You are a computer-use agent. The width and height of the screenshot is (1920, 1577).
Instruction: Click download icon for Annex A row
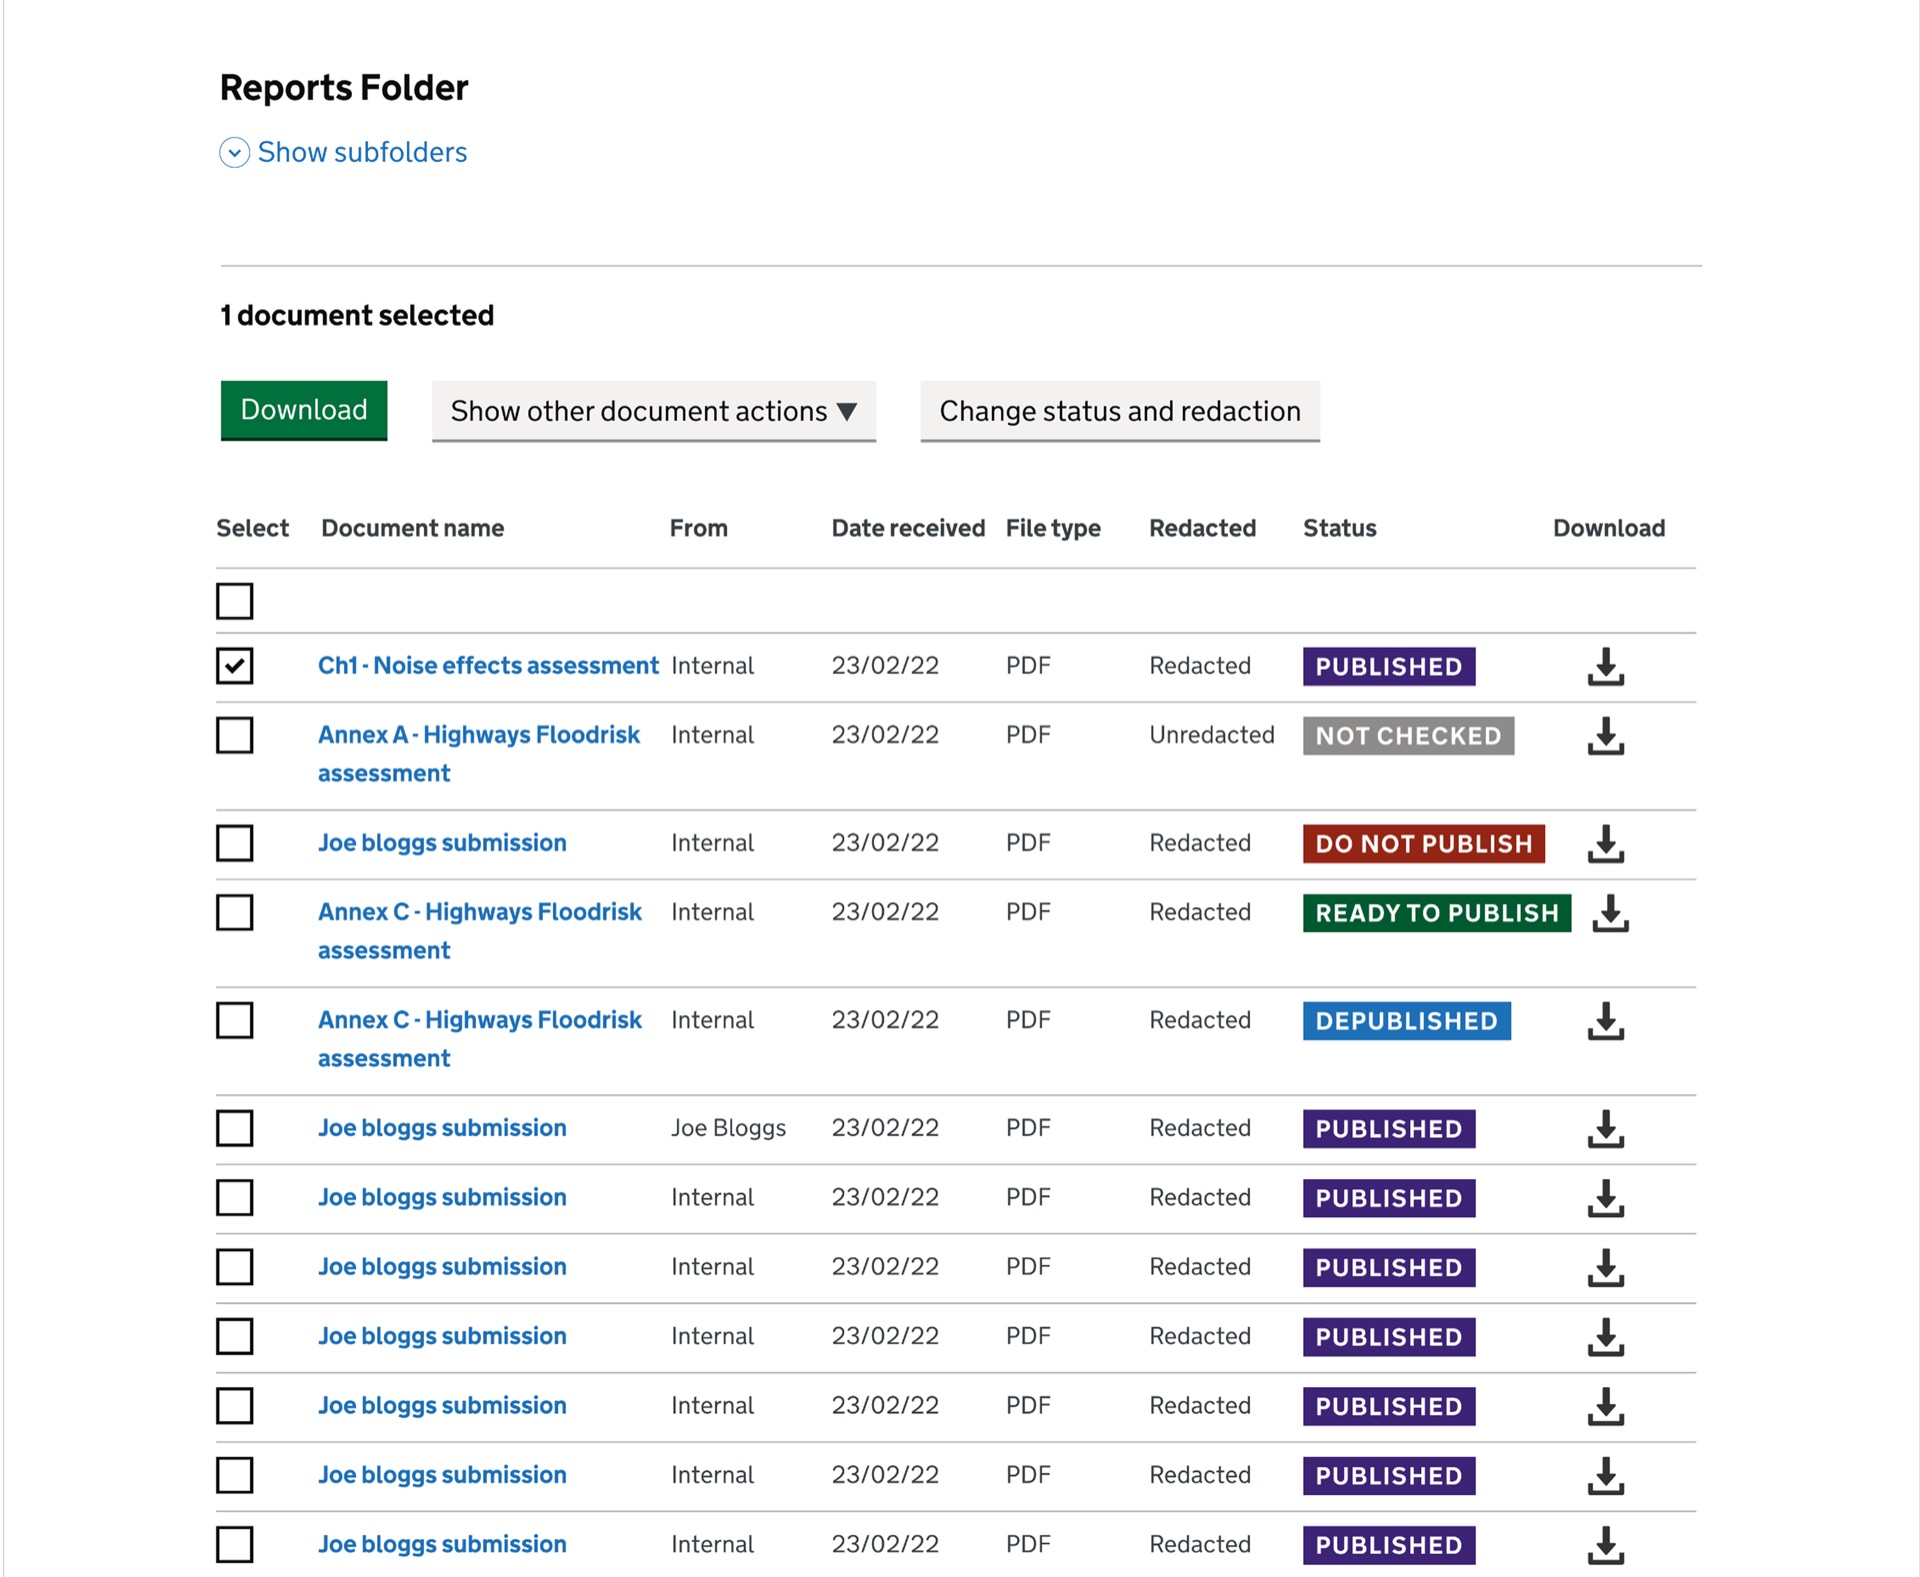pyautogui.click(x=1605, y=735)
